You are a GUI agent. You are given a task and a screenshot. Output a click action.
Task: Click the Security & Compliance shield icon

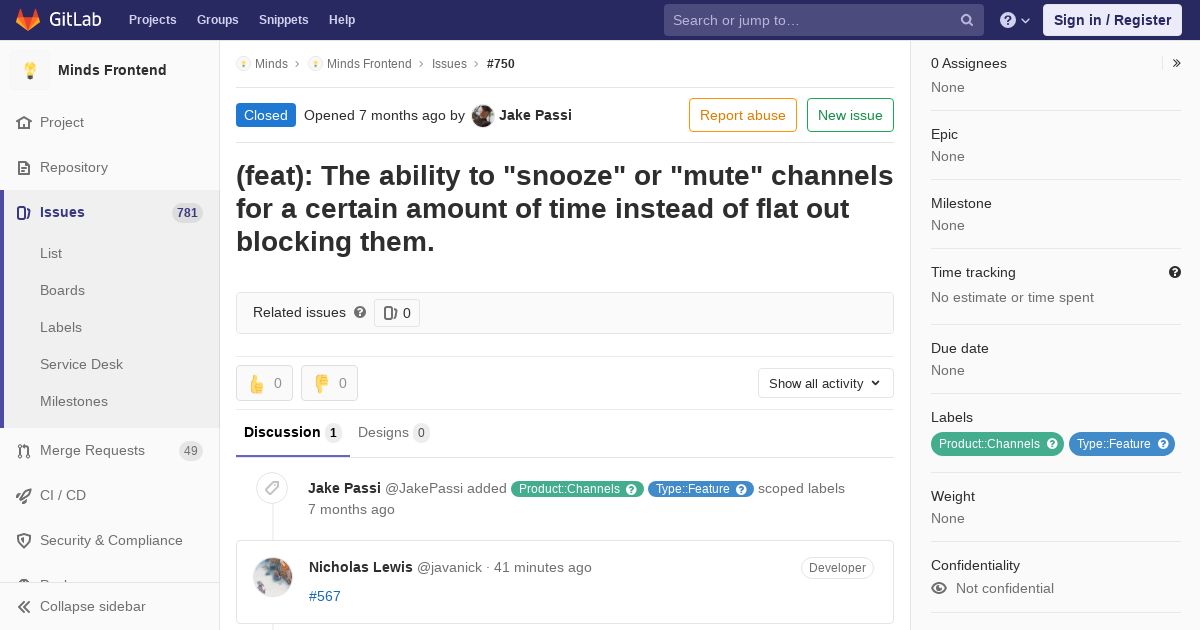pos(24,540)
